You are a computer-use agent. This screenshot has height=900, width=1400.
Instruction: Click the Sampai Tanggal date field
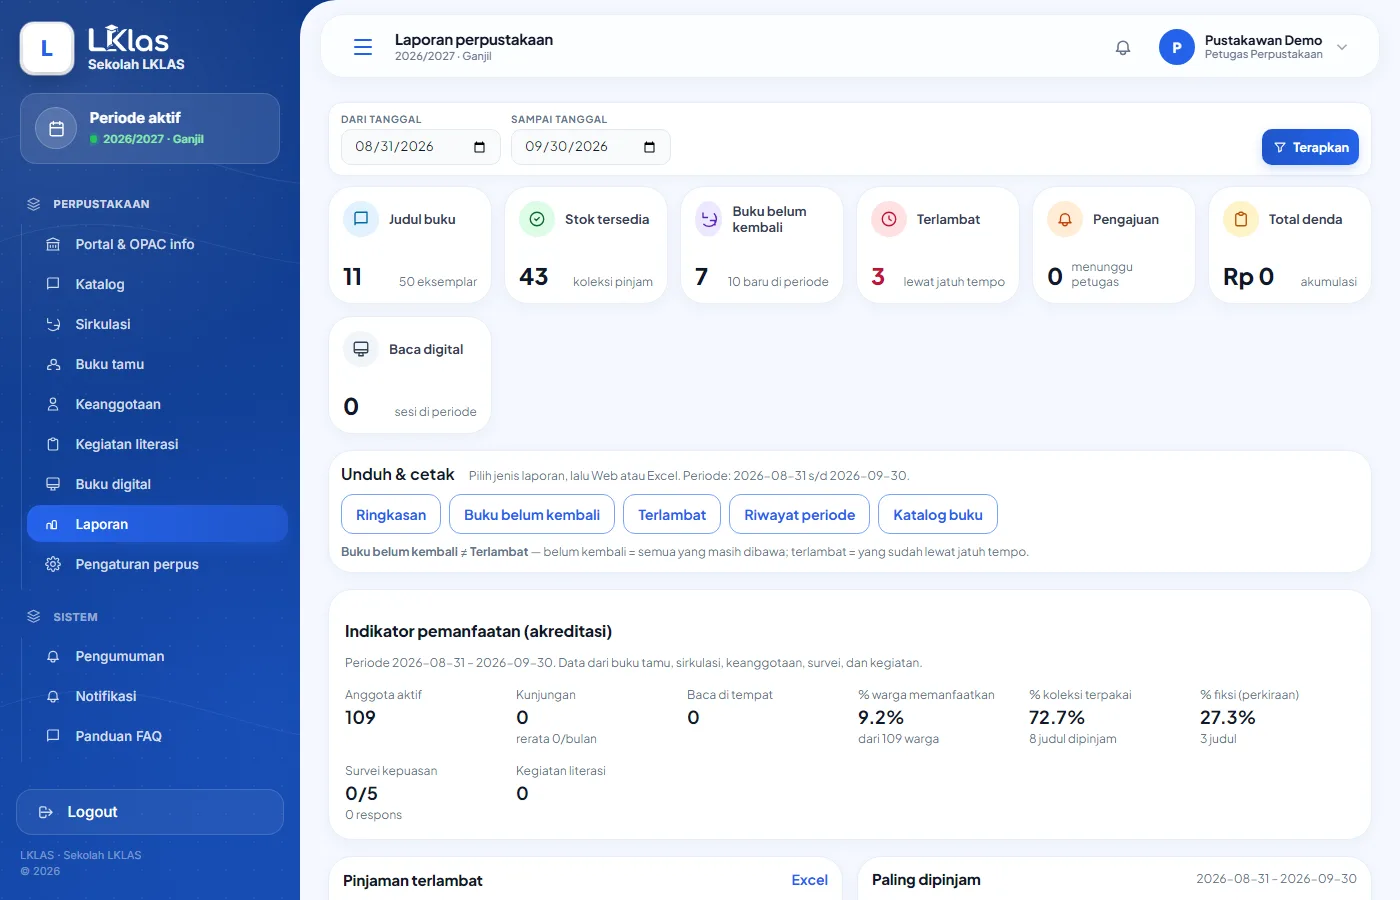tap(590, 147)
